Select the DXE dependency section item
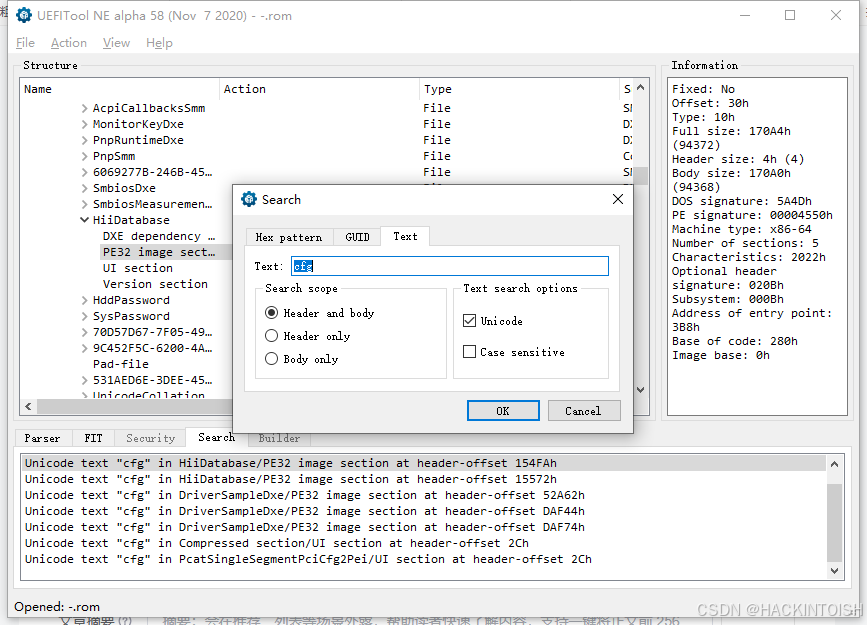 coord(159,236)
